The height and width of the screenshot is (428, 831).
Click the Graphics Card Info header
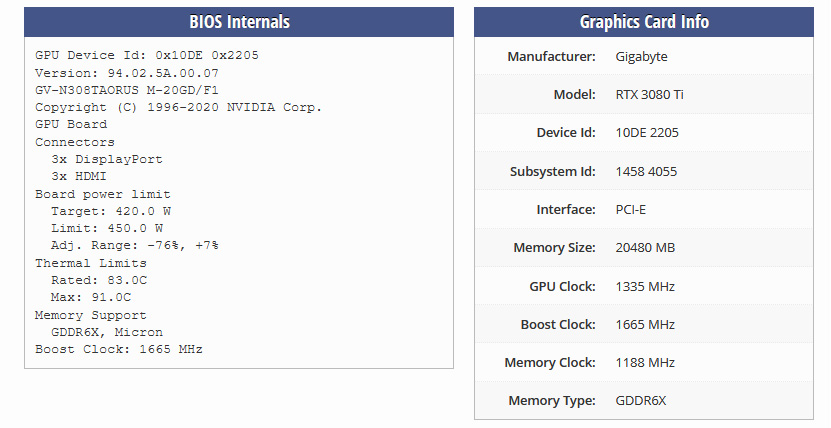coord(643,22)
